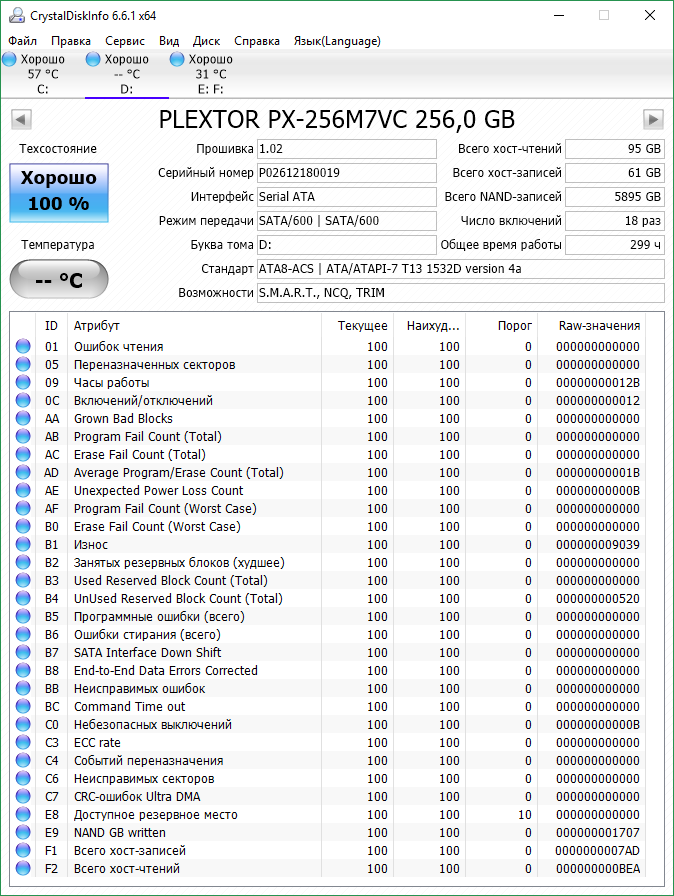
Task: Click the Хорошо 100 % health status button
Action: [59, 193]
